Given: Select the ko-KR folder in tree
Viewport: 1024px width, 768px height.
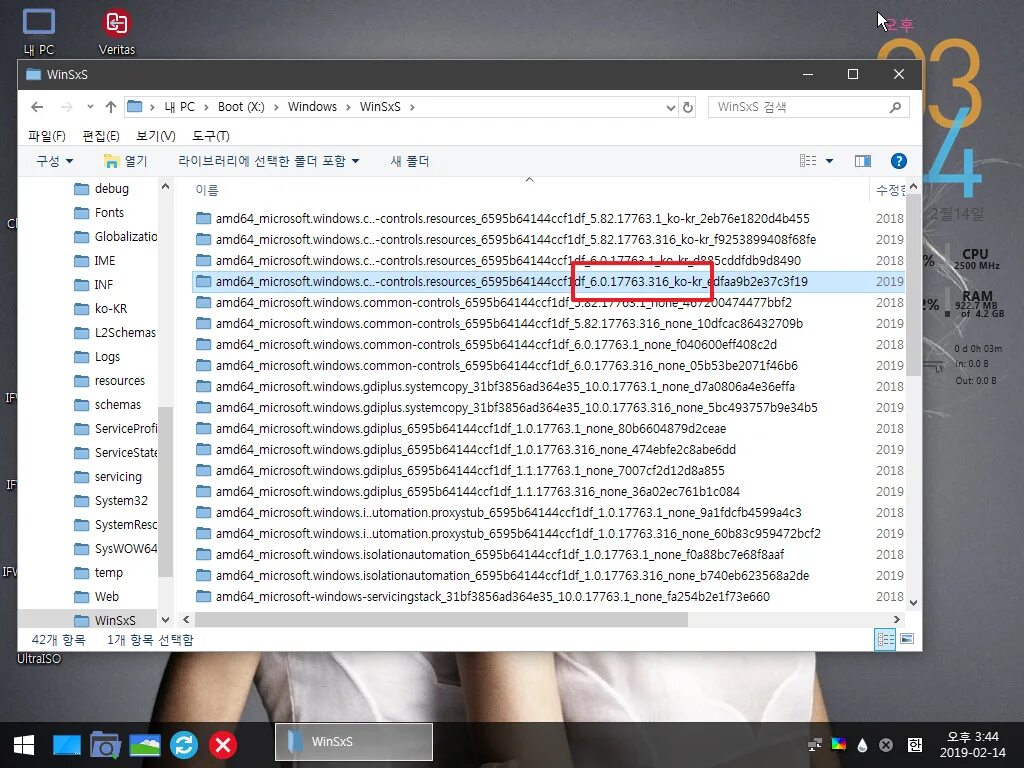Looking at the screenshot, I should (101, 309).
